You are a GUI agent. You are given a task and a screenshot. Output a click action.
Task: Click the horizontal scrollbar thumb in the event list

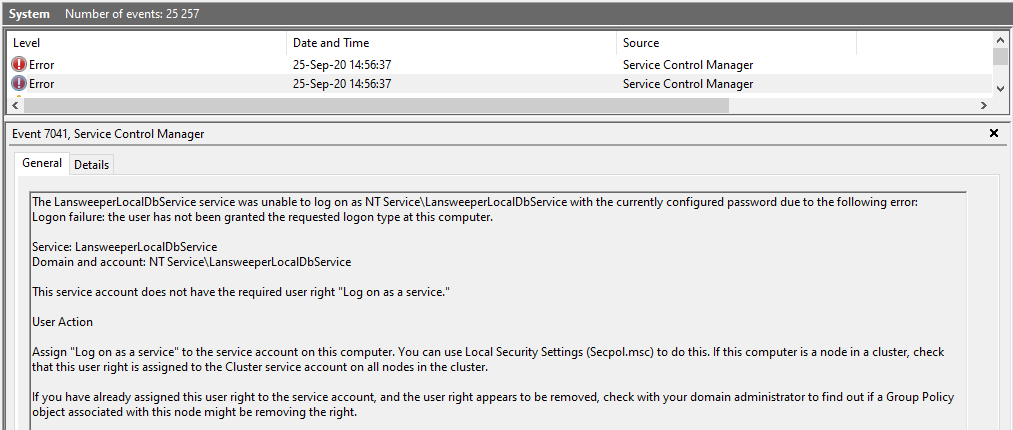(375, 105)
